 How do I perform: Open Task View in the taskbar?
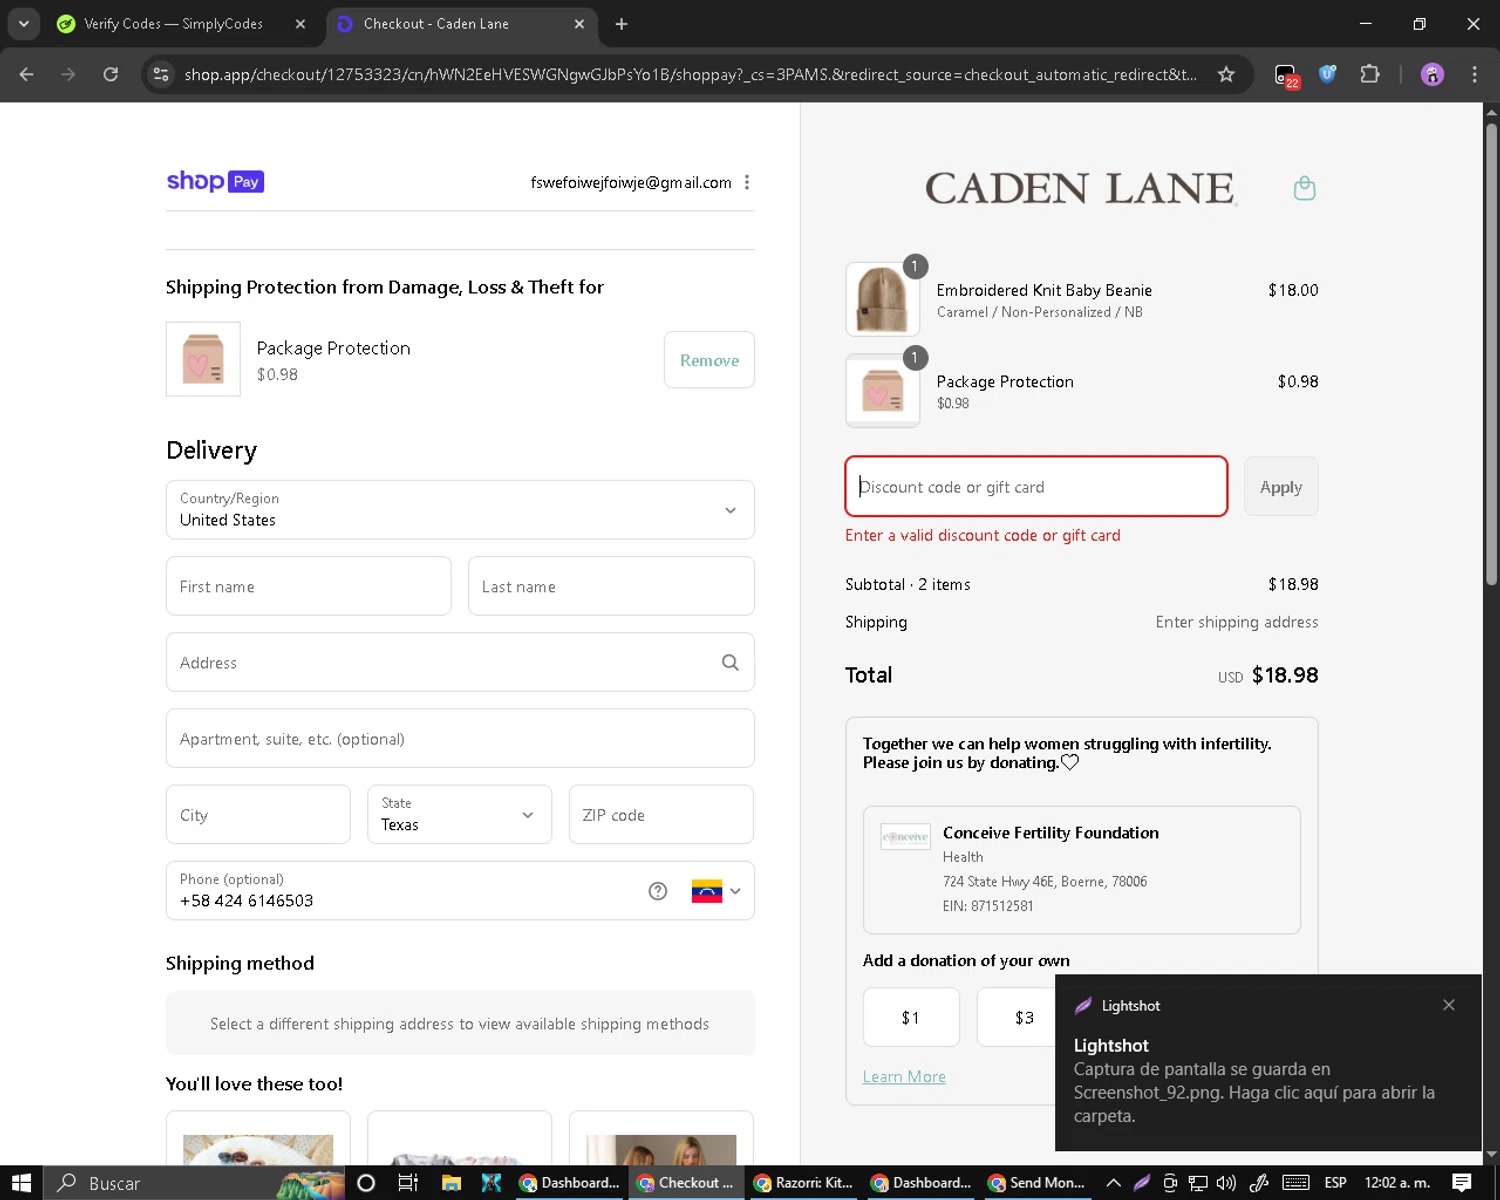point(408,1183)
